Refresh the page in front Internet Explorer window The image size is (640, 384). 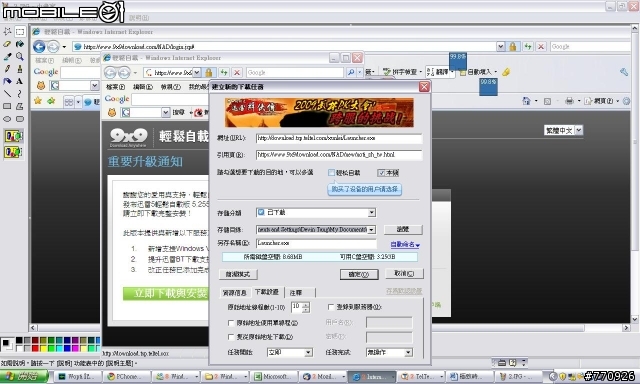pos(224,73)
